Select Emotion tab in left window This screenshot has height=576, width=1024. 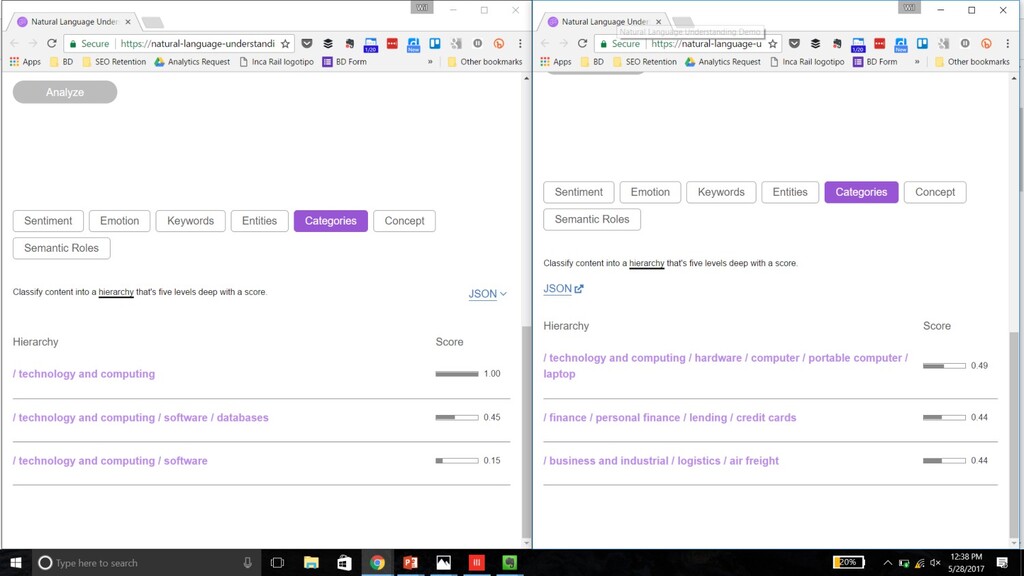point(120,221)
